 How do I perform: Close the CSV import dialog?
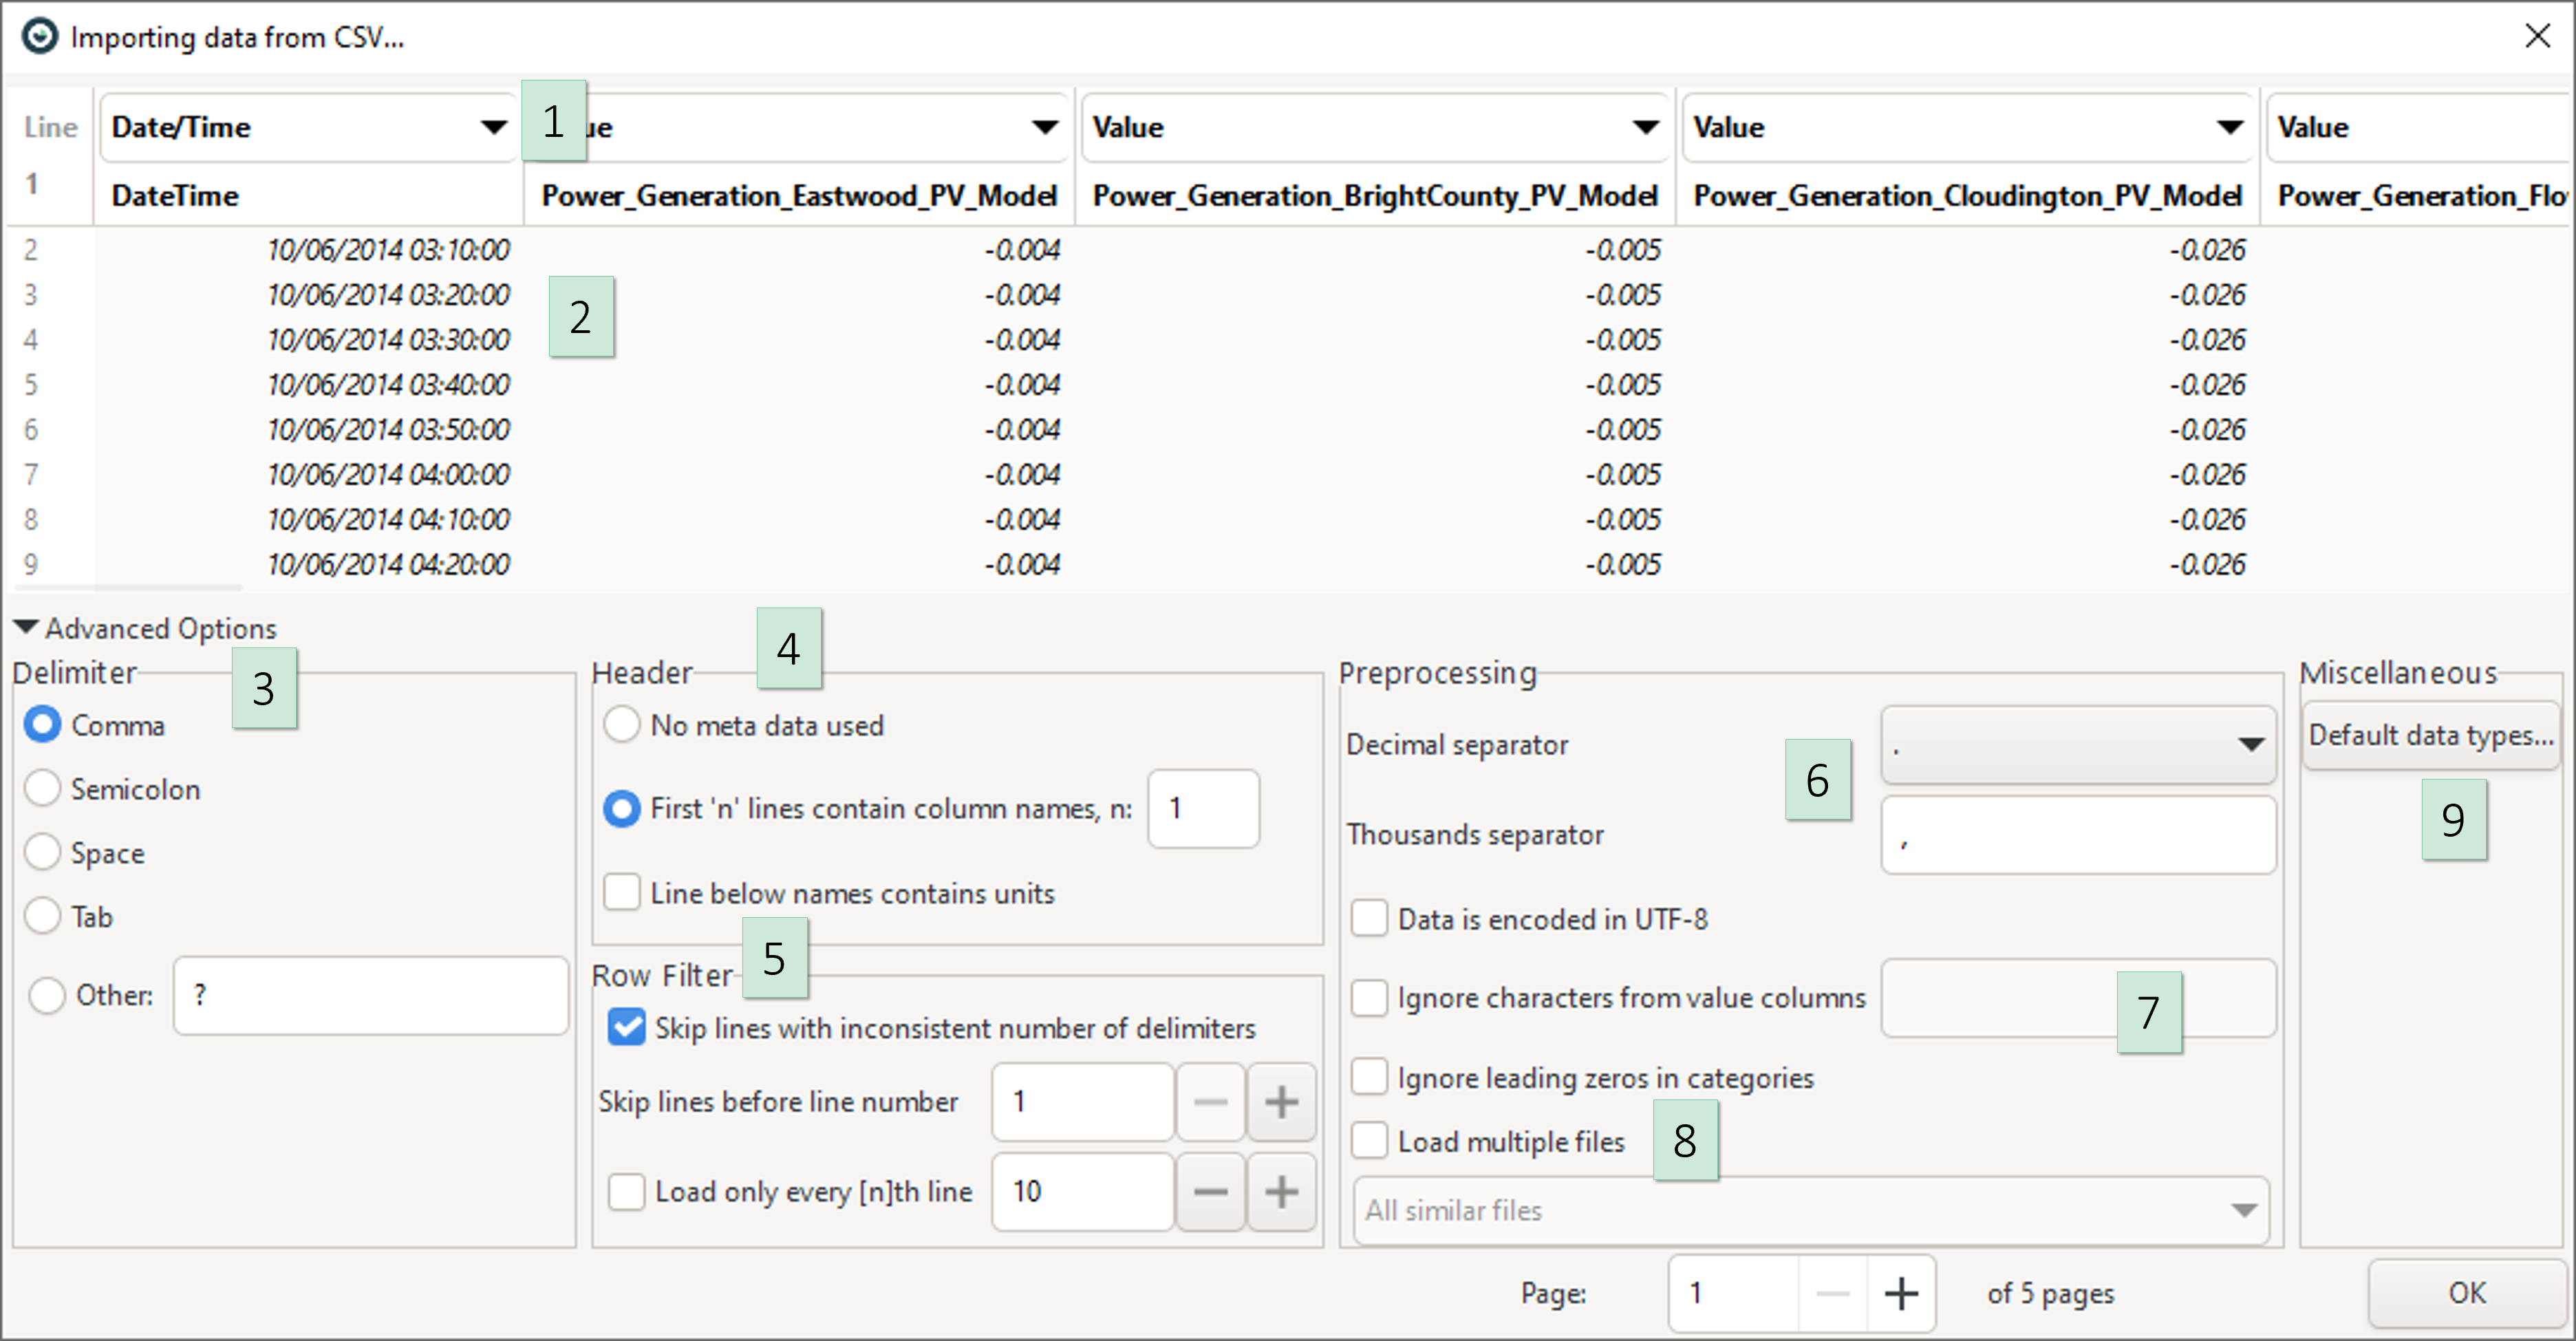[x=2537, y=36]
